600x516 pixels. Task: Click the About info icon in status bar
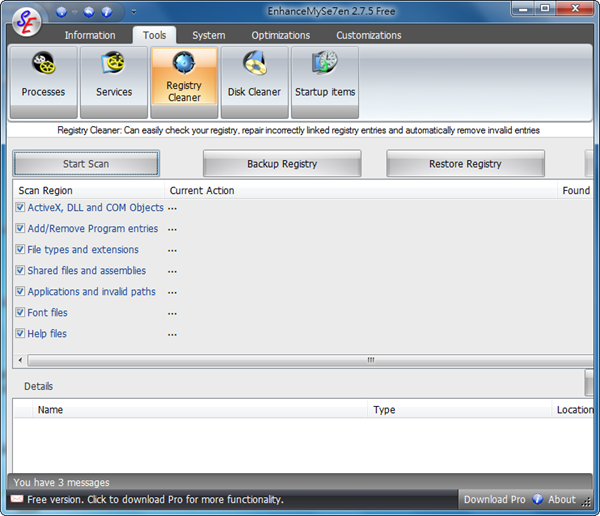(x=538, y=499)
